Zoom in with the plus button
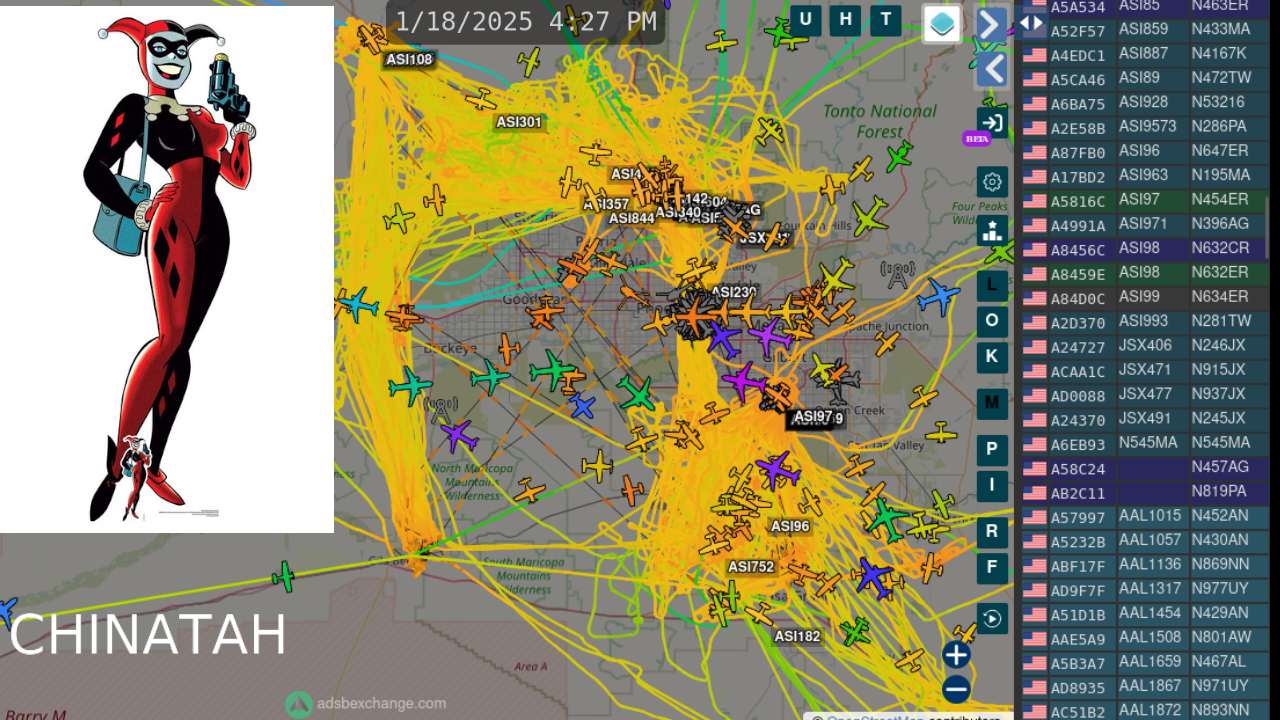Screen dimensions: 1280x720 (x=957, y=655)
